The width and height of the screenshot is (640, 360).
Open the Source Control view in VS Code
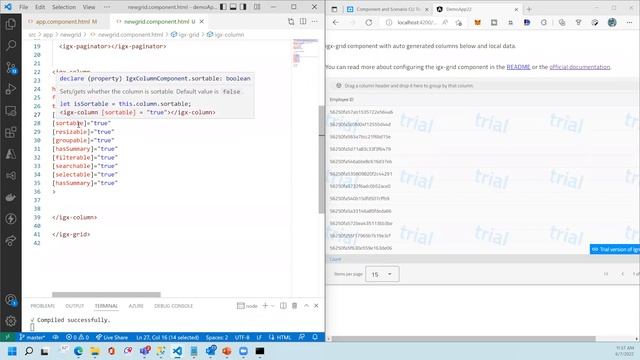(11, 67)
